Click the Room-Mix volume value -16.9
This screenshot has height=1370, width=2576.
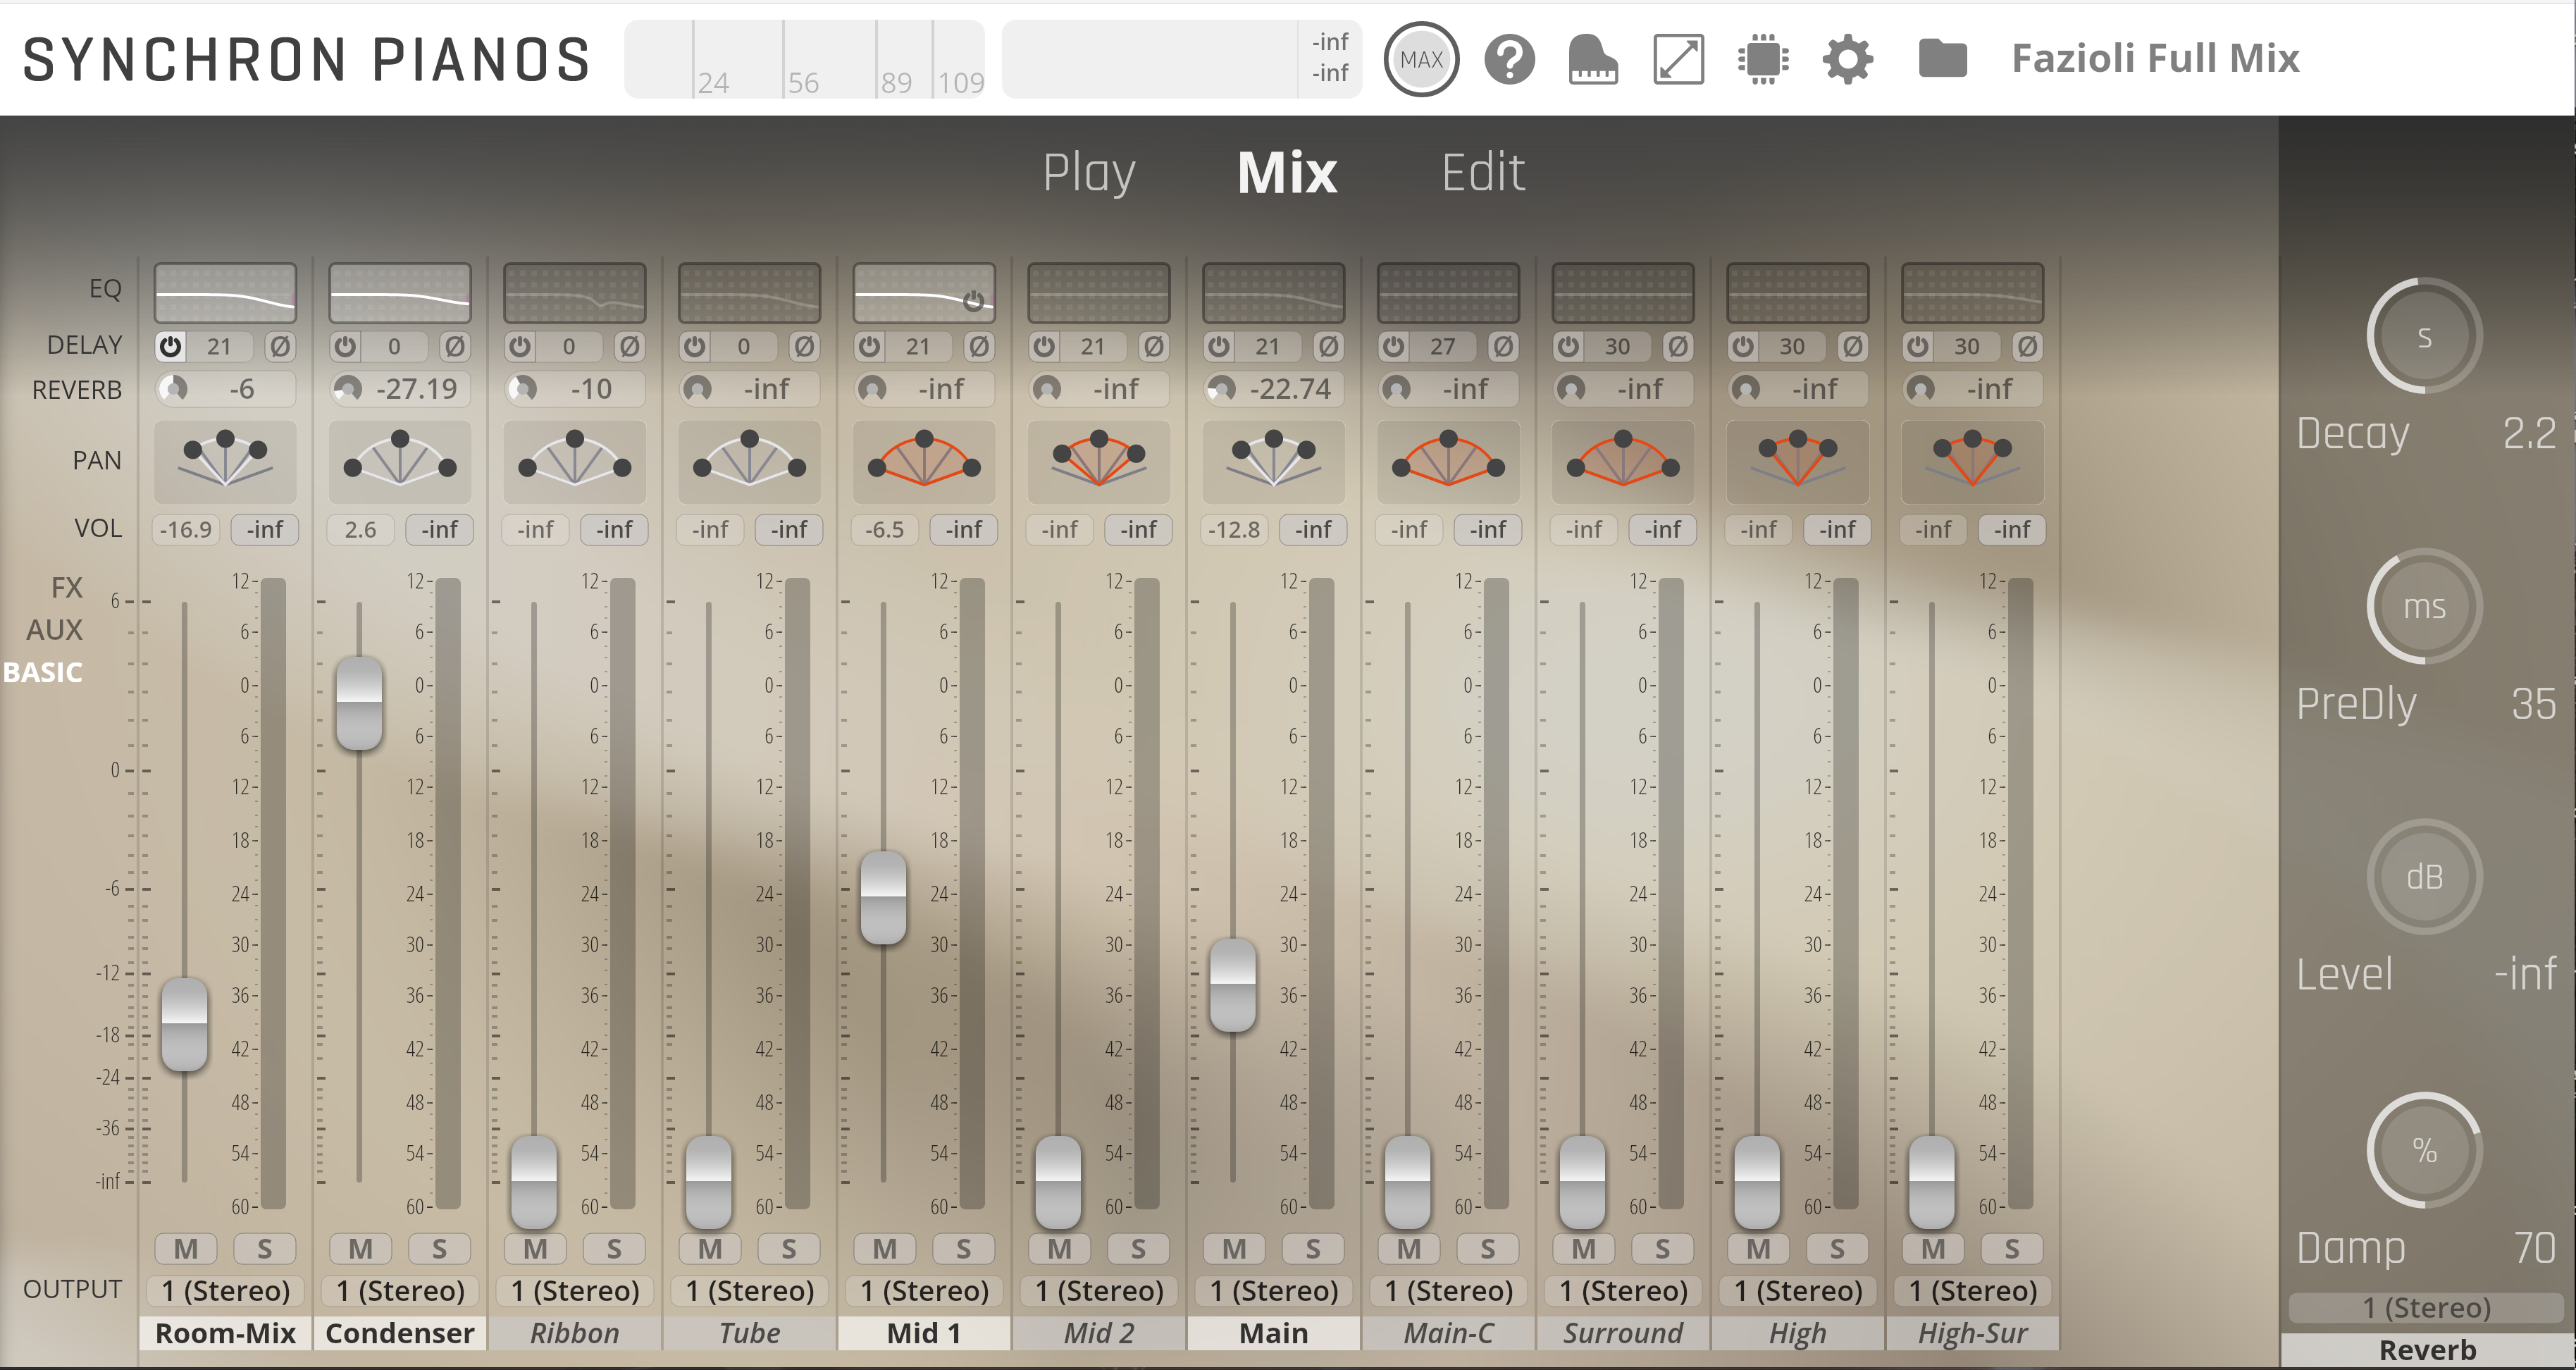tap(186, 530)
